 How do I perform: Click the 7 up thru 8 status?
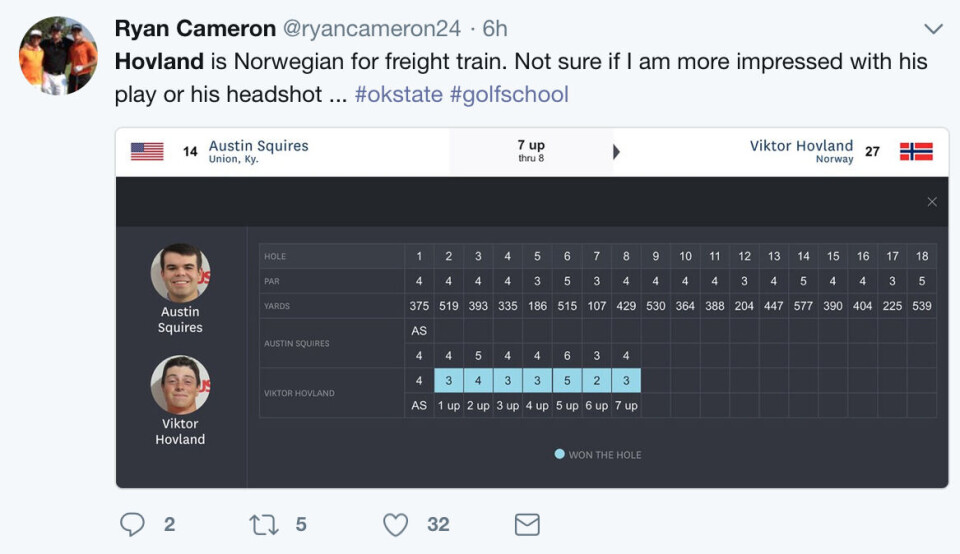pos(531,151)
